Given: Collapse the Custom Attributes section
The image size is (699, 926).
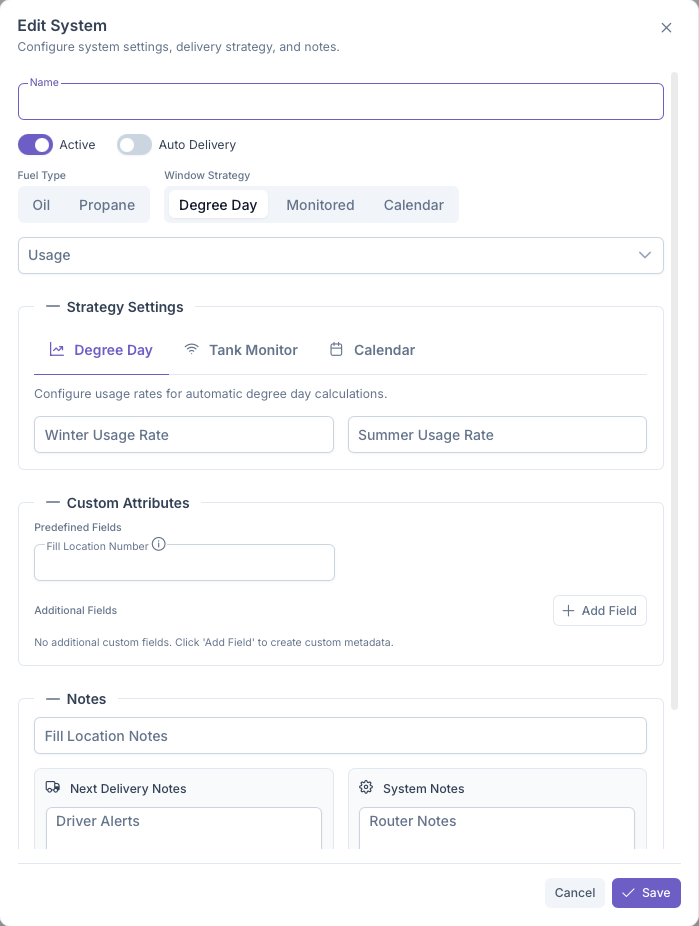Looking at the screenshot, I should point(53,503).
